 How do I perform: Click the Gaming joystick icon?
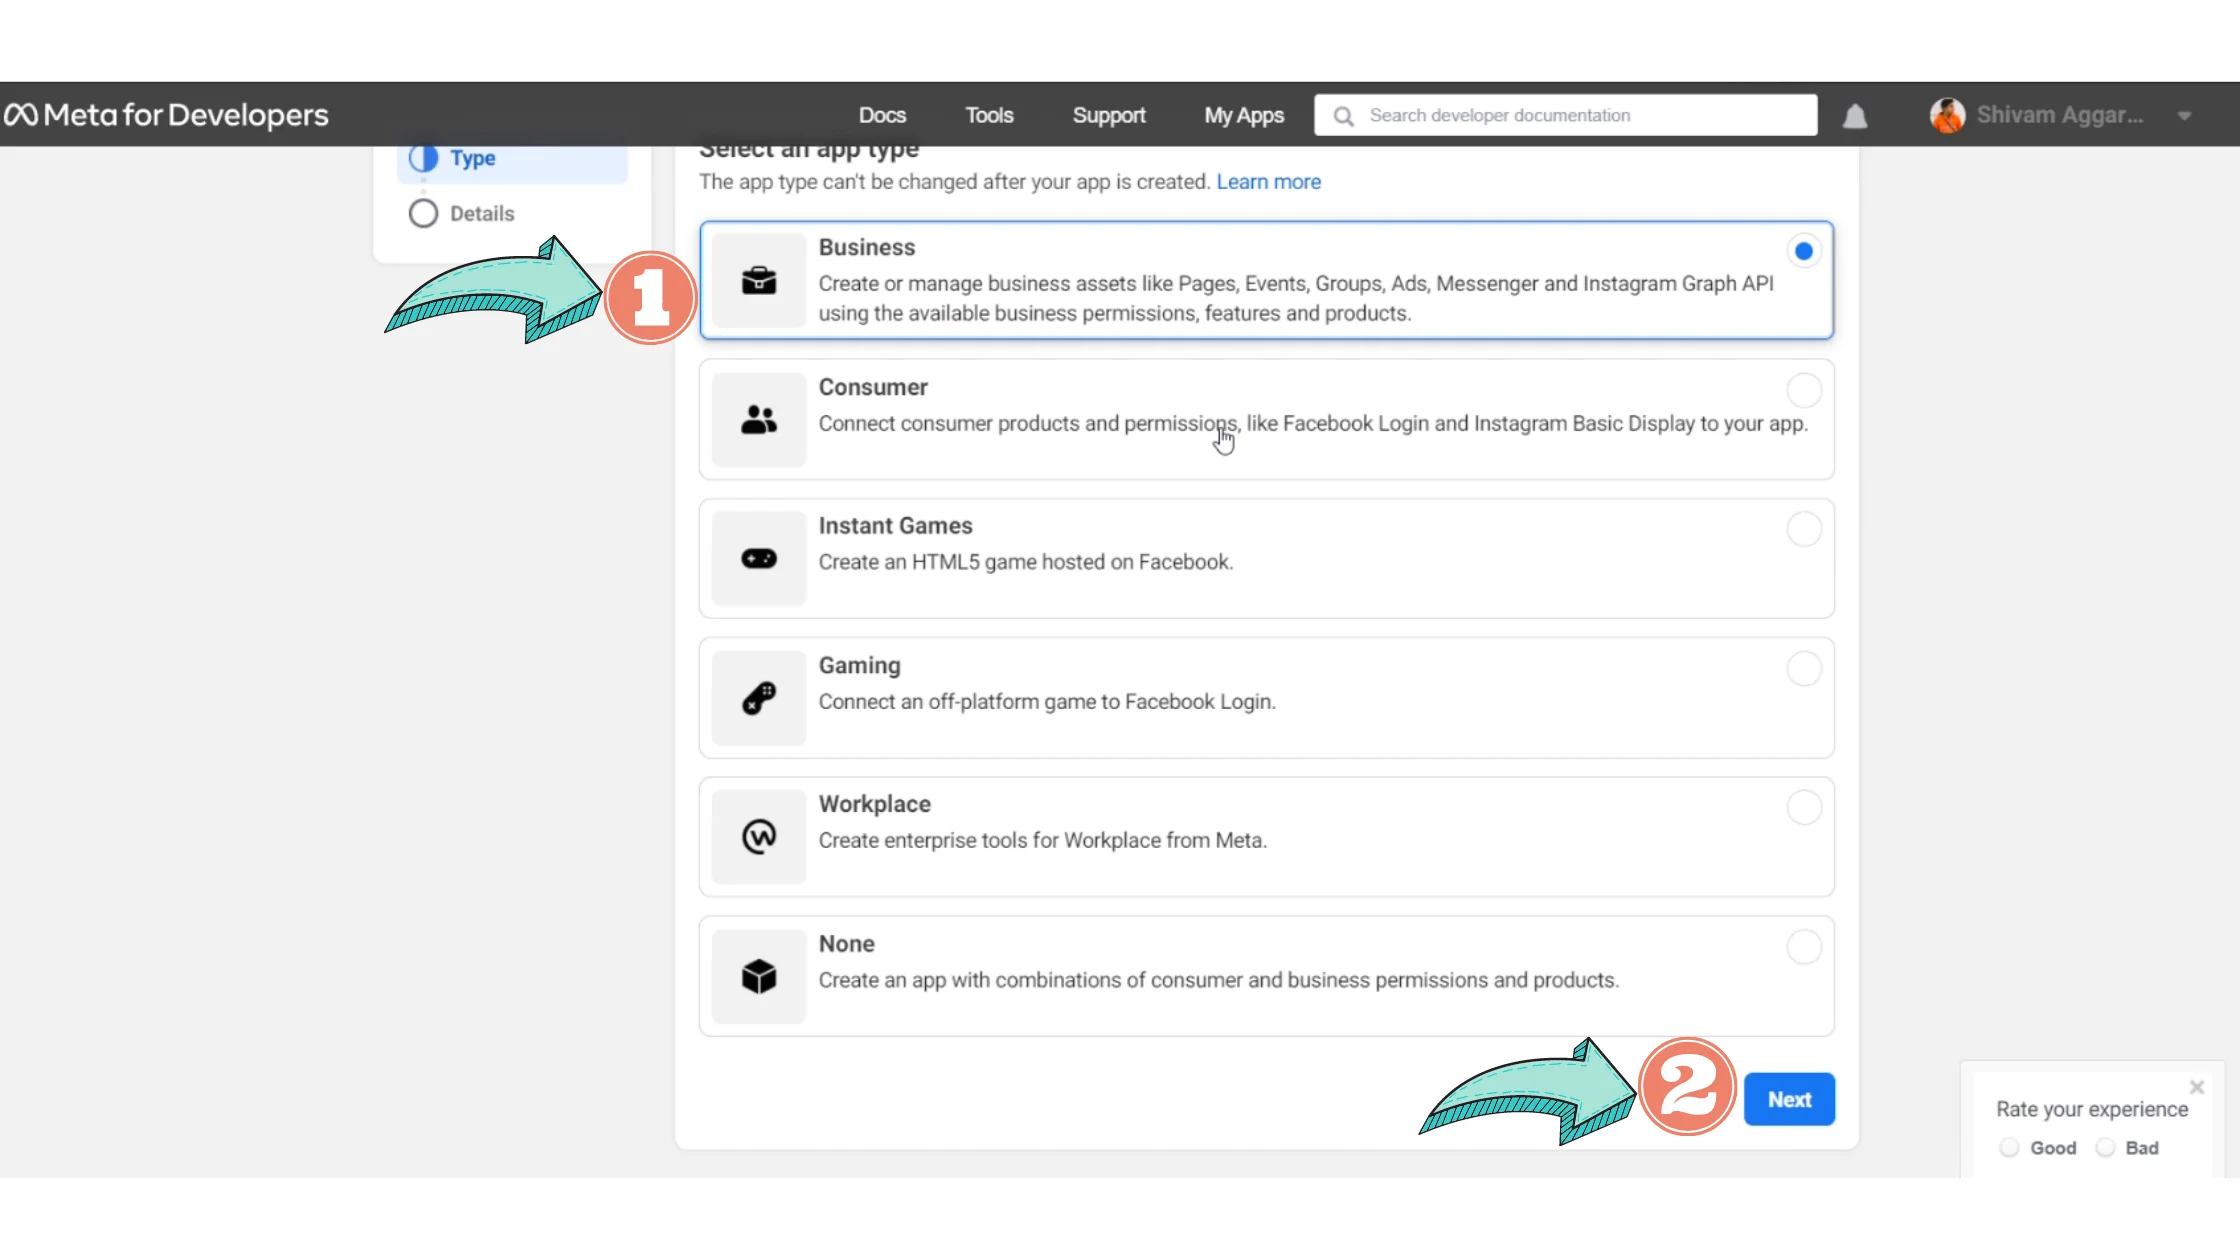pyautogui.click(x=759, y=698)
